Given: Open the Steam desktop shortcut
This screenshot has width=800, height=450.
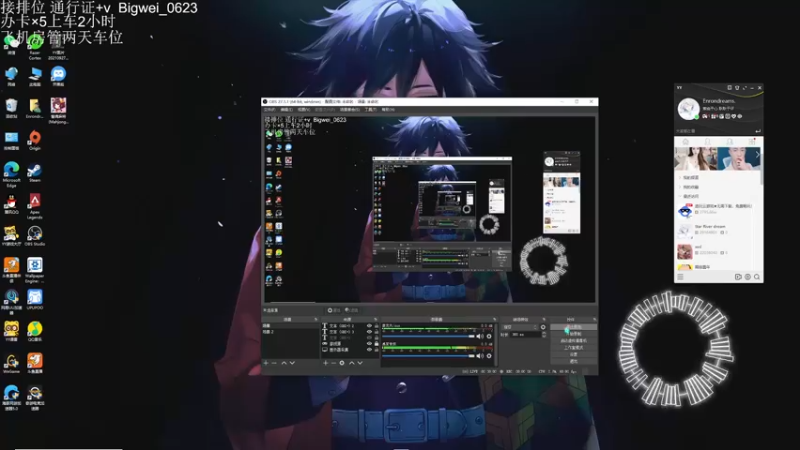Looking at the screenshot, I should [x=35, y=172].
